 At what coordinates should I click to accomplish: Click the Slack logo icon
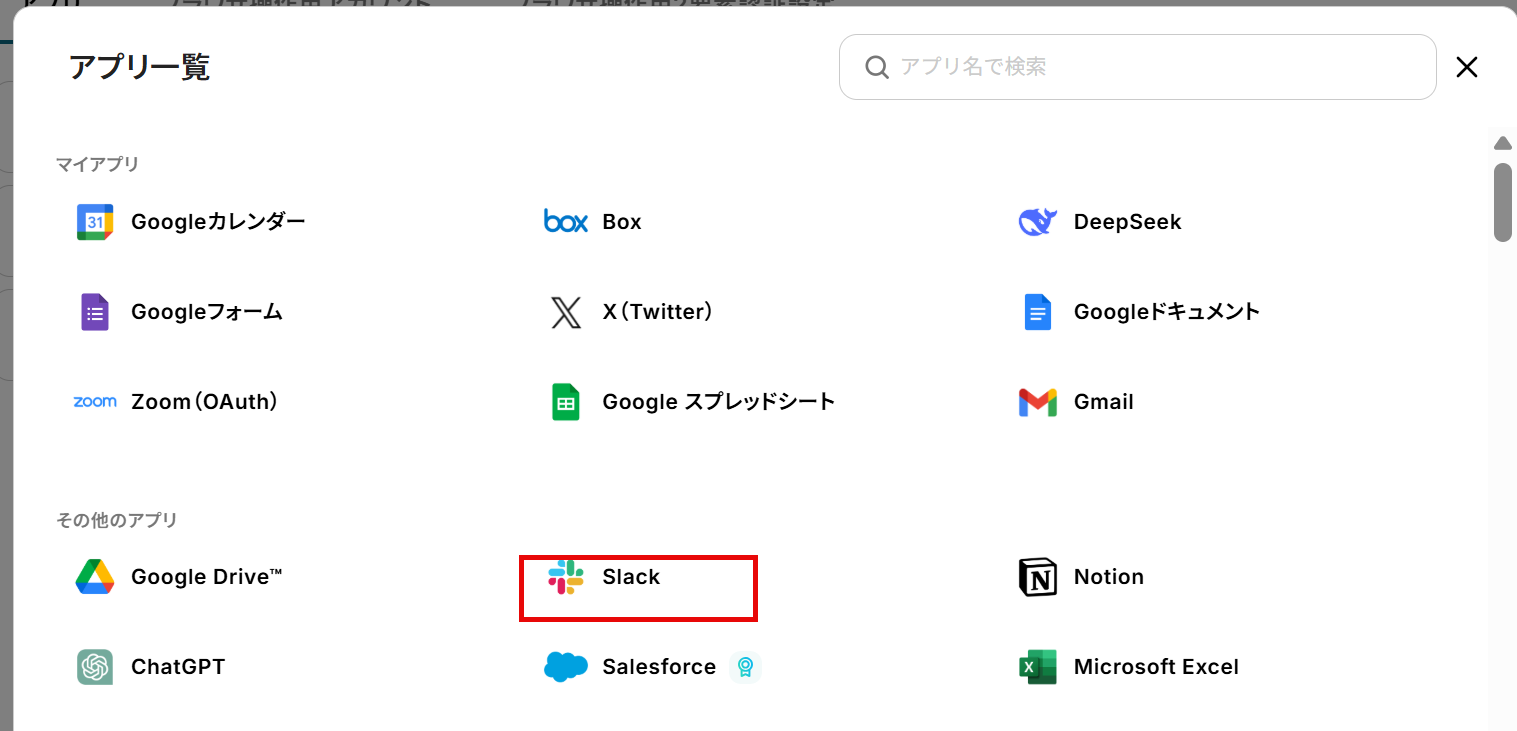[566, 577]
